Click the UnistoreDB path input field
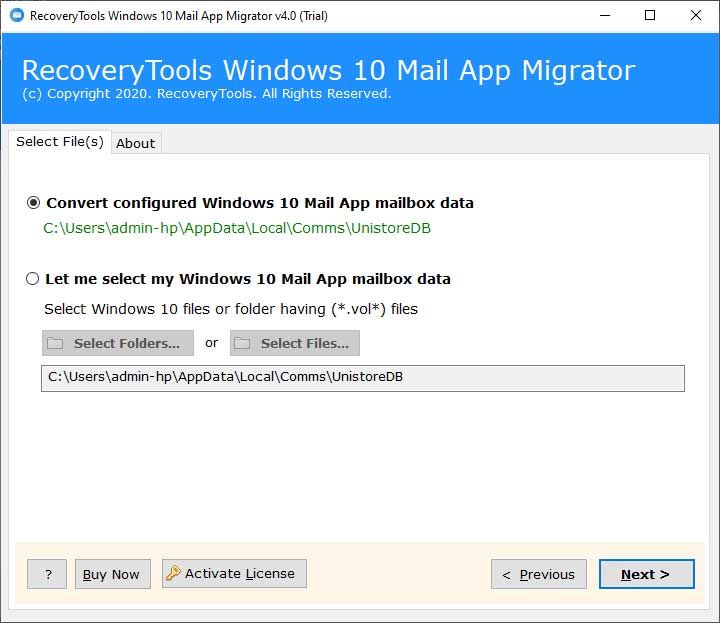Screen dimensions: 720x623 [363, 378]
